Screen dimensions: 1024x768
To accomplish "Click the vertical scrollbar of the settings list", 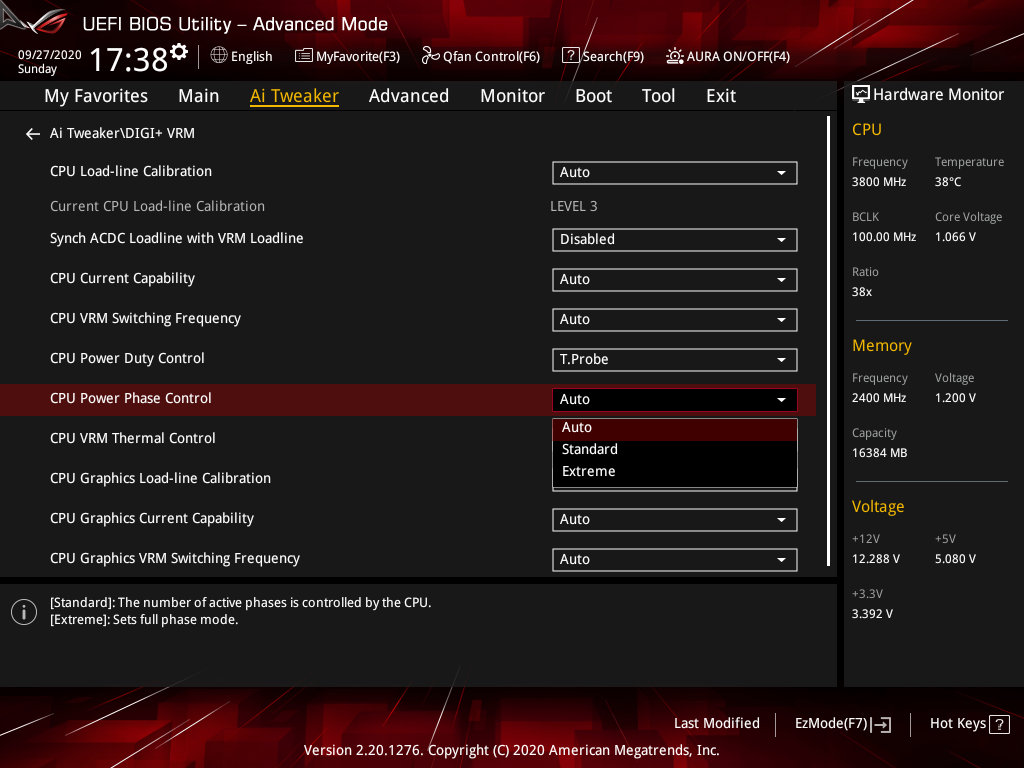I will pos(829,340).
